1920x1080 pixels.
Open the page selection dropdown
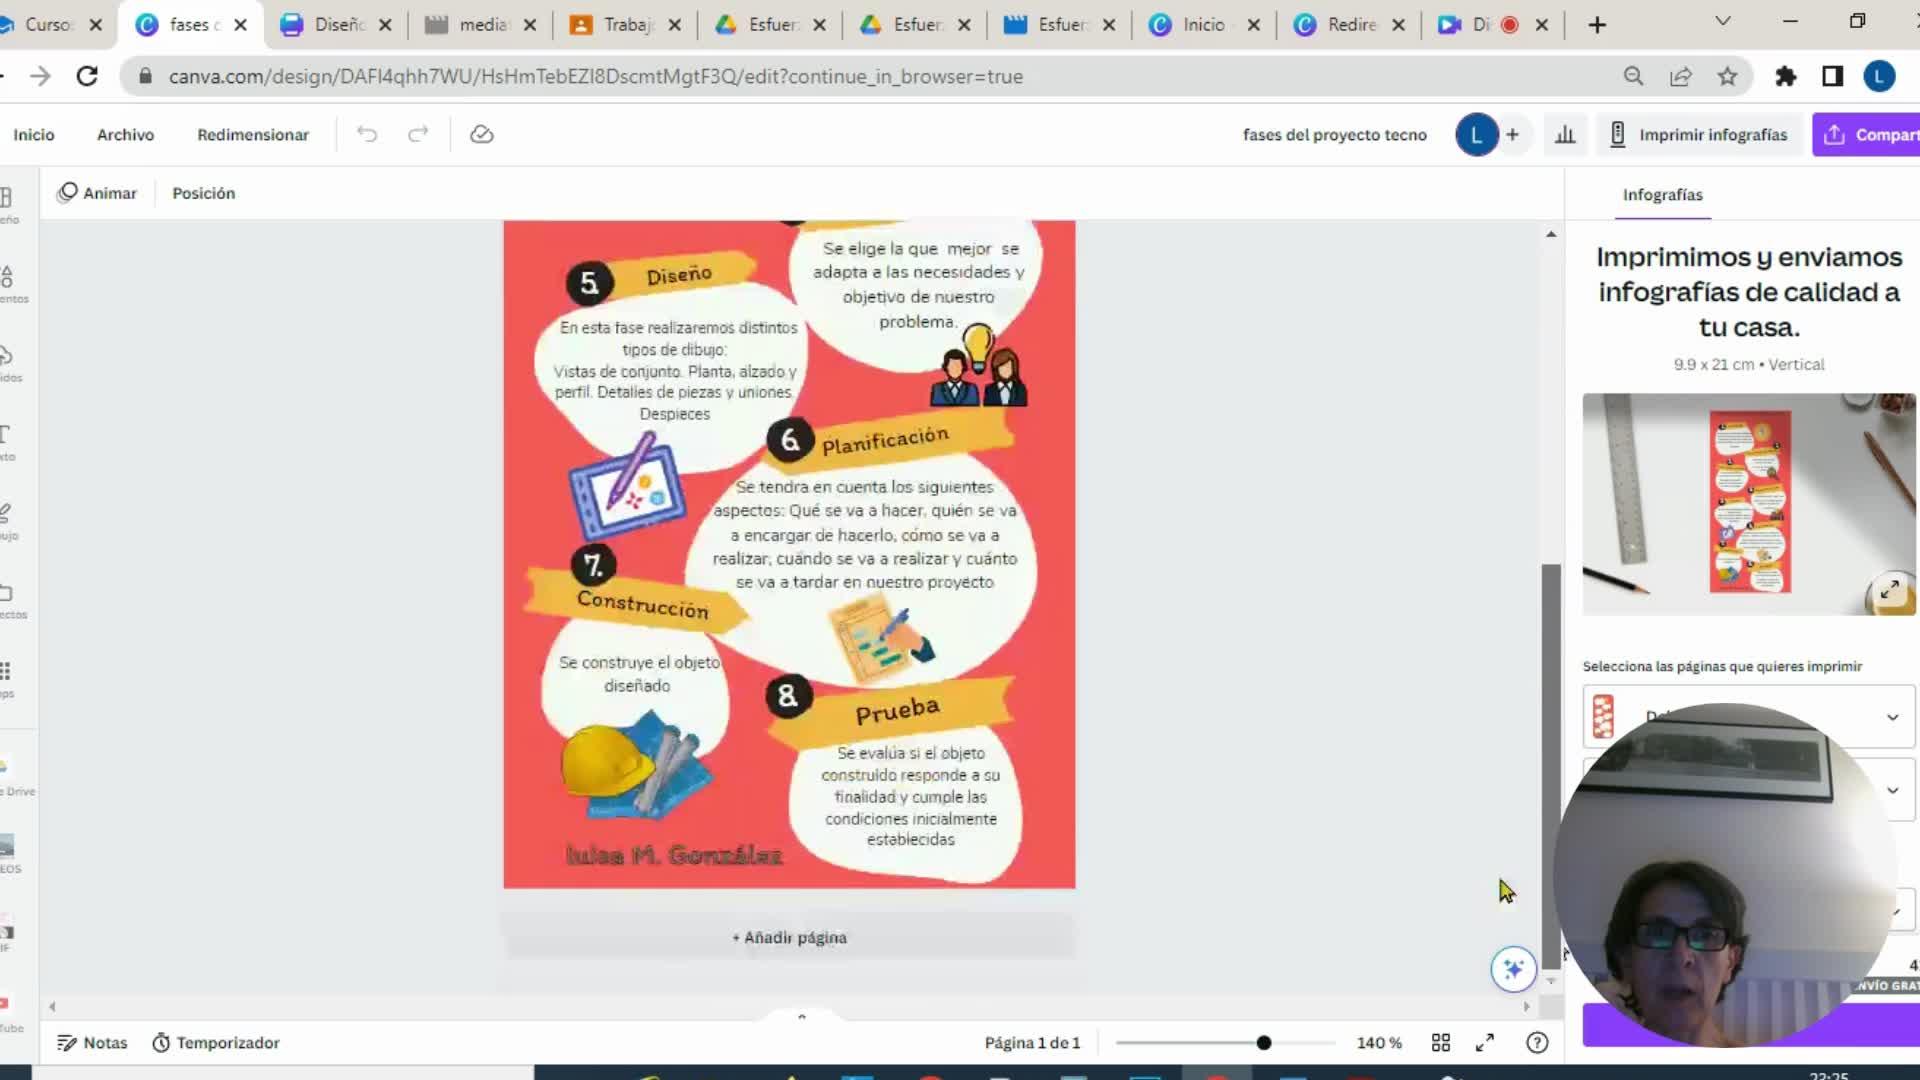click(x=1892, y=717)
